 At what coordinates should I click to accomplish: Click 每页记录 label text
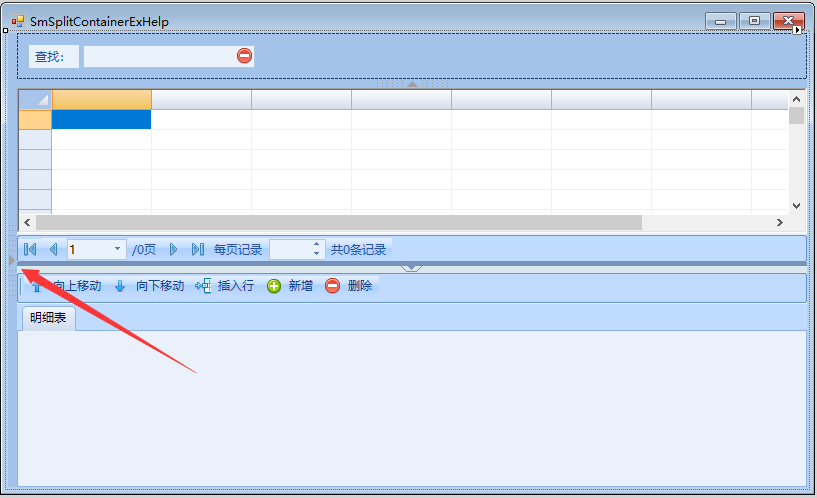tap(238, 250)
